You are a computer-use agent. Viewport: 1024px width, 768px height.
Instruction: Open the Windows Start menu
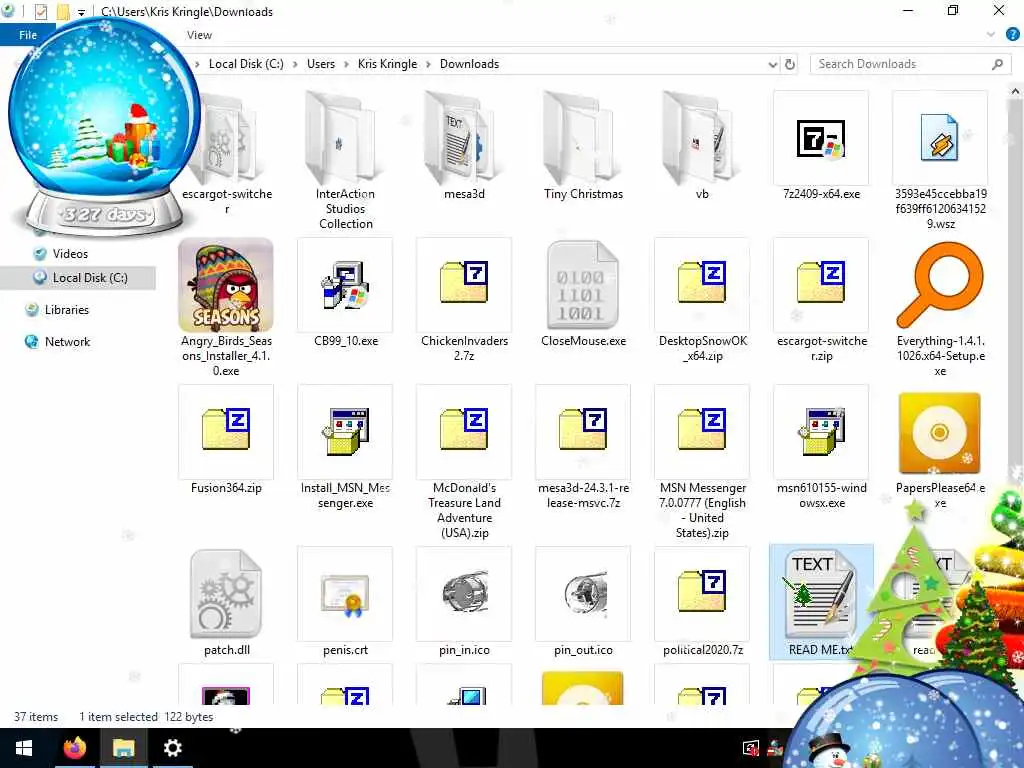[24, 748]
